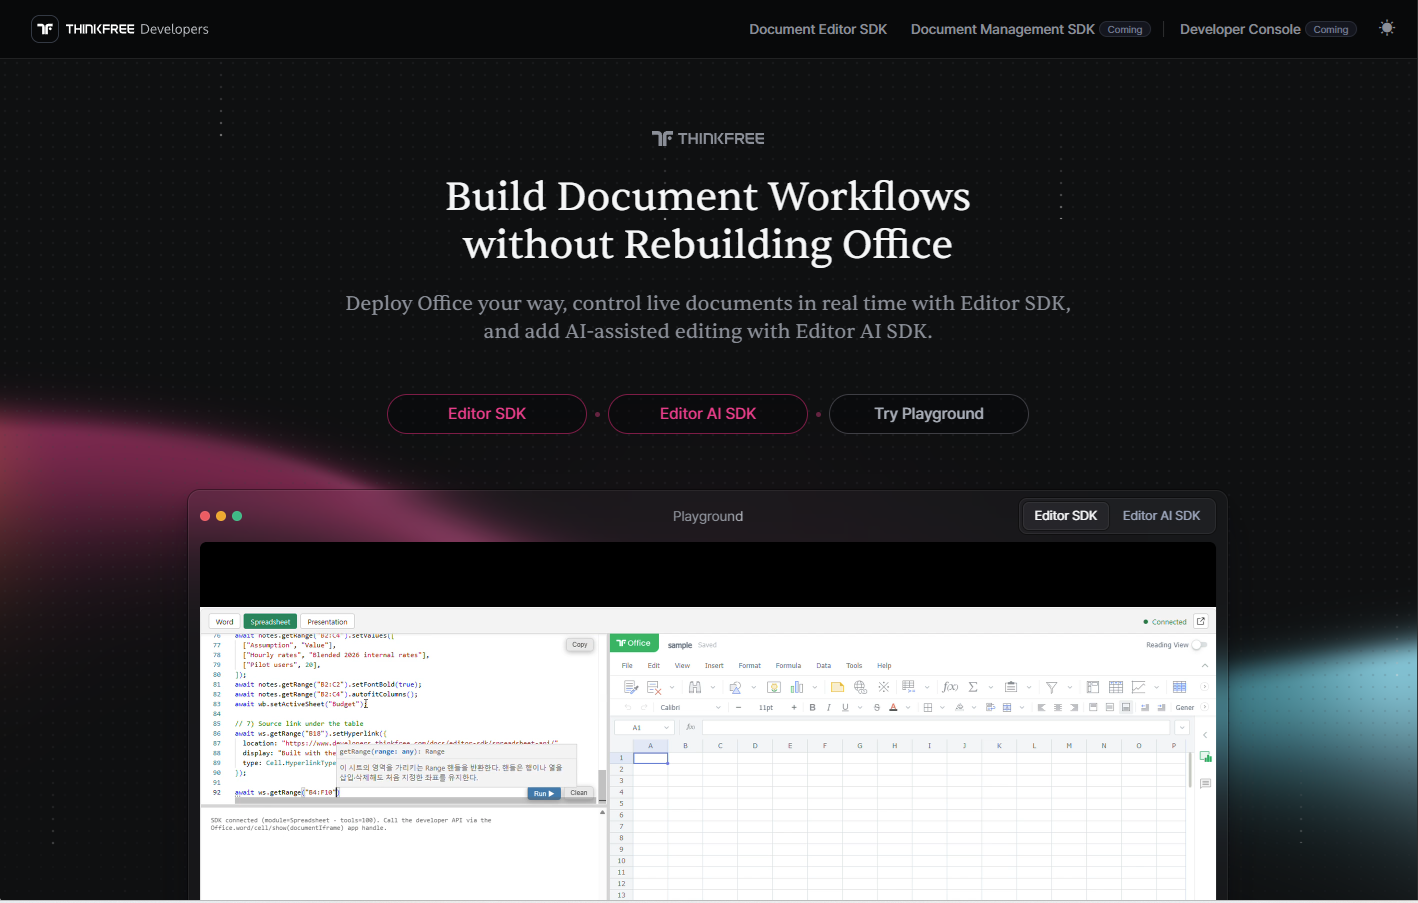Toggle the light/dark theme sun icon
The image size is (1418, 903).
pyautogui.click(x=1386, y=28)
